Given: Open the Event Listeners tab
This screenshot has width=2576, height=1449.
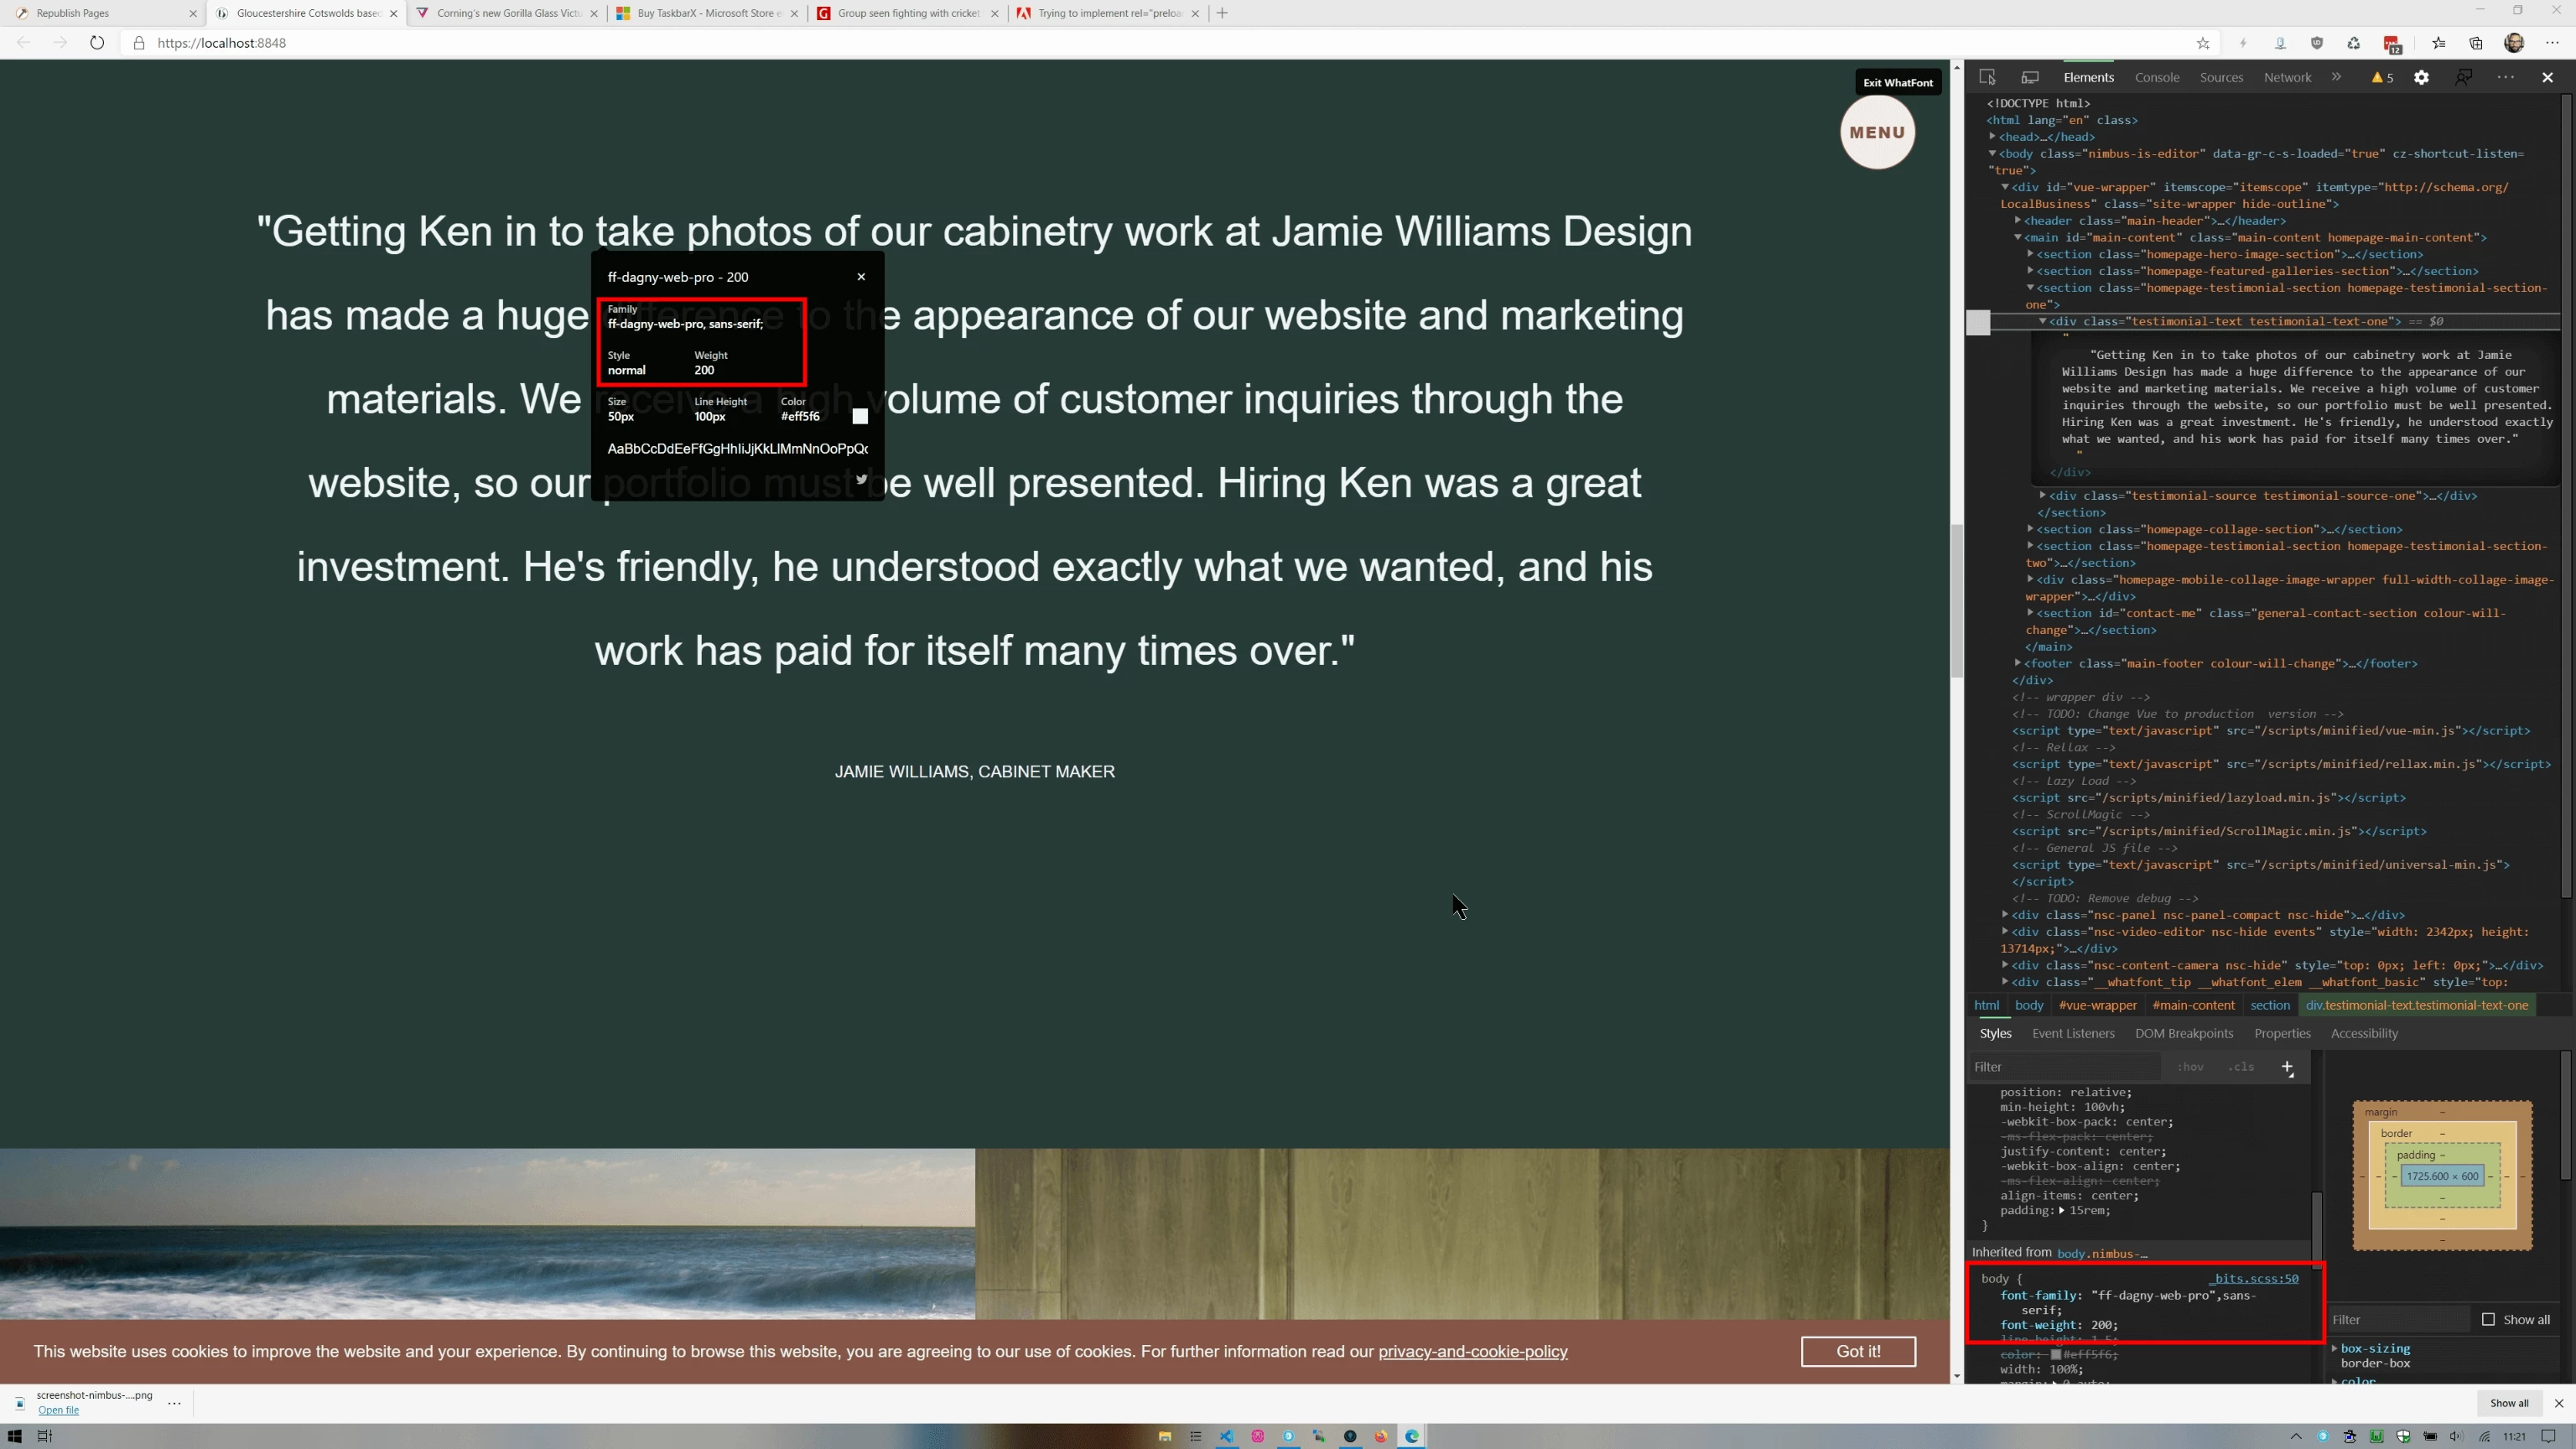Looking at the screenshot, I should (2072, 1033).
